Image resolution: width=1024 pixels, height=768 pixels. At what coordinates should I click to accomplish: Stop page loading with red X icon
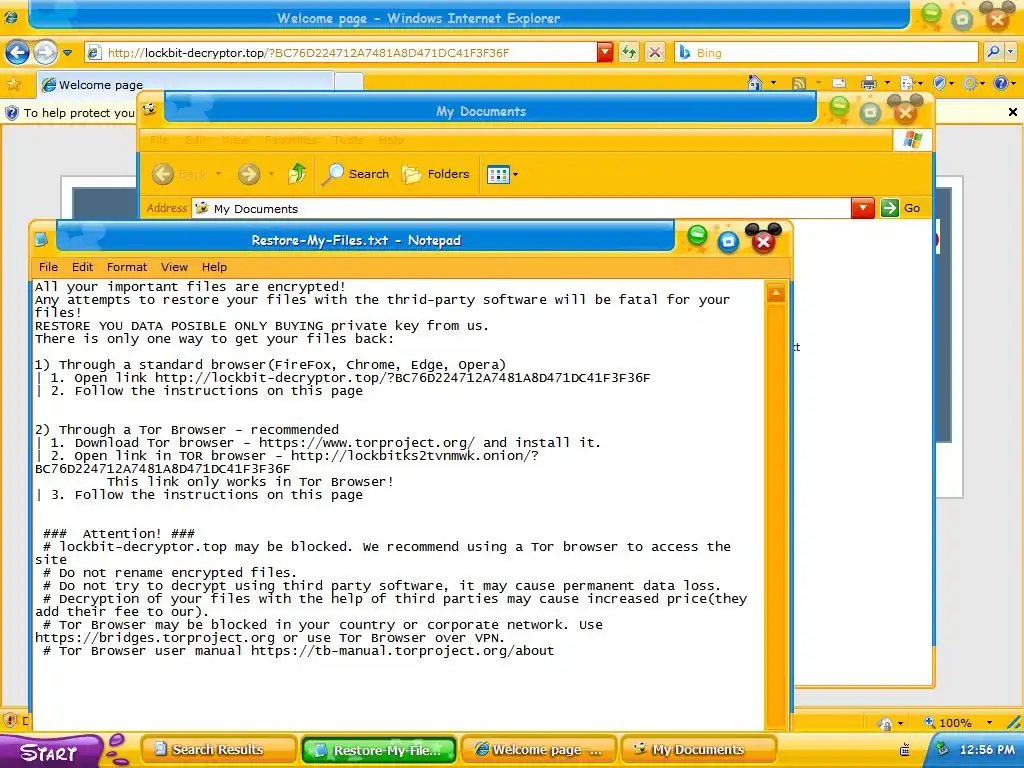pos(655,52)
